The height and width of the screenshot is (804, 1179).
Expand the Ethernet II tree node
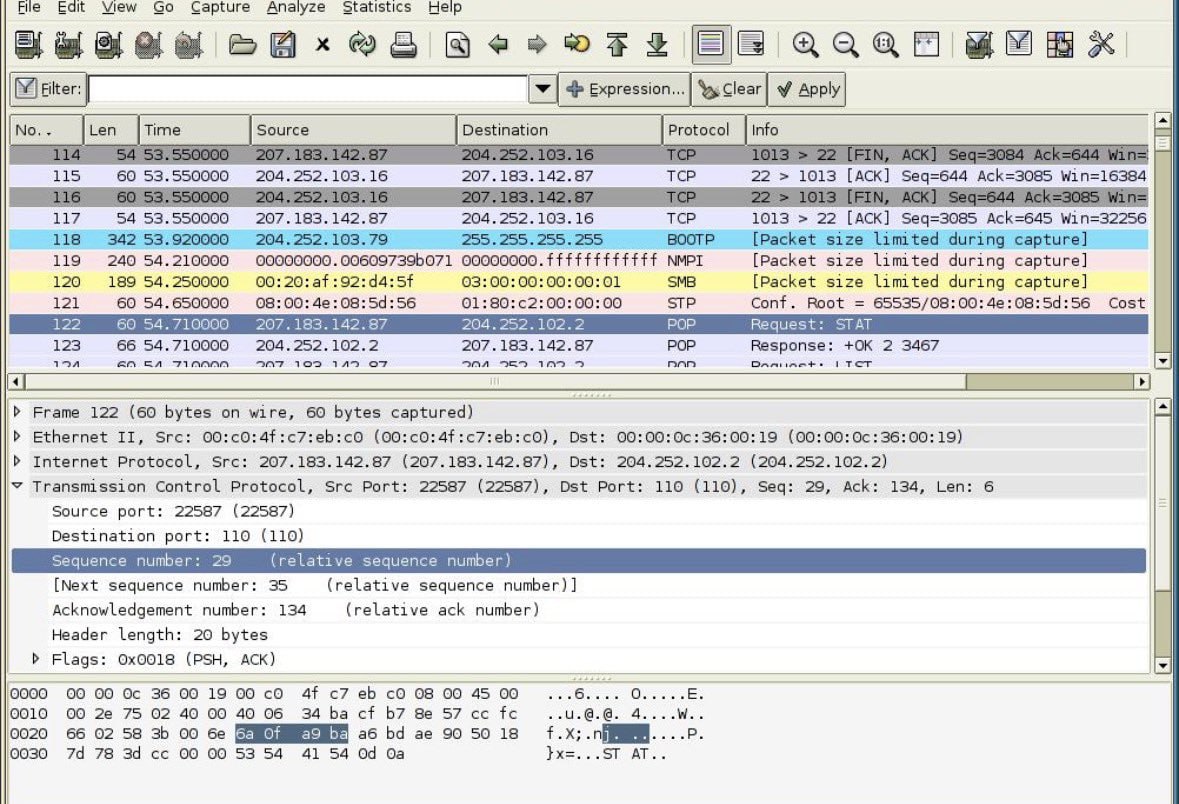(17, 436)
